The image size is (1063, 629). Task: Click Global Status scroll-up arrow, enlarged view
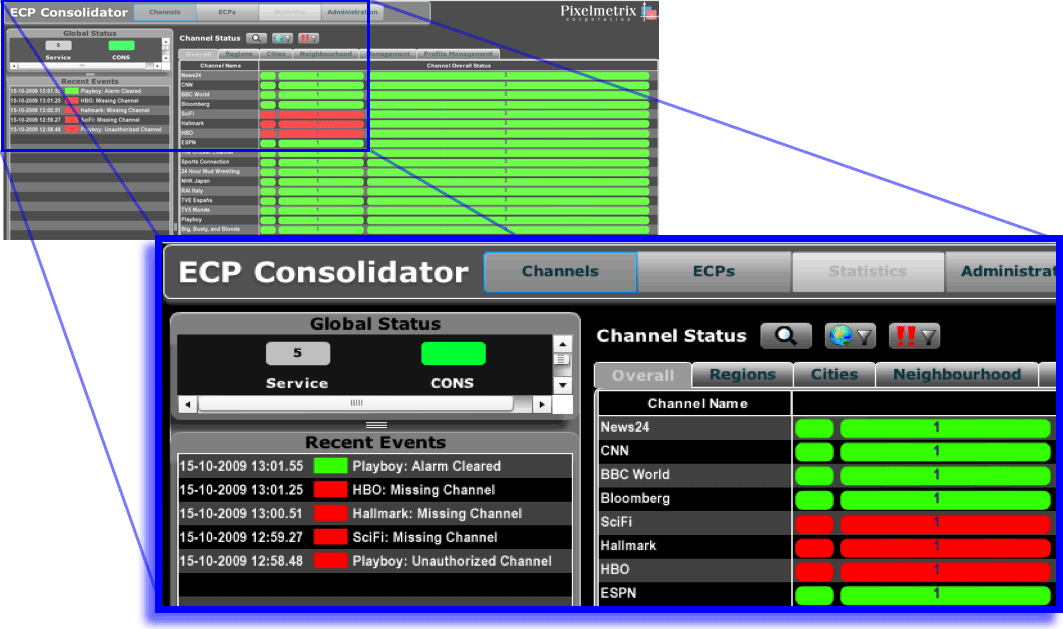click(562, 344)
